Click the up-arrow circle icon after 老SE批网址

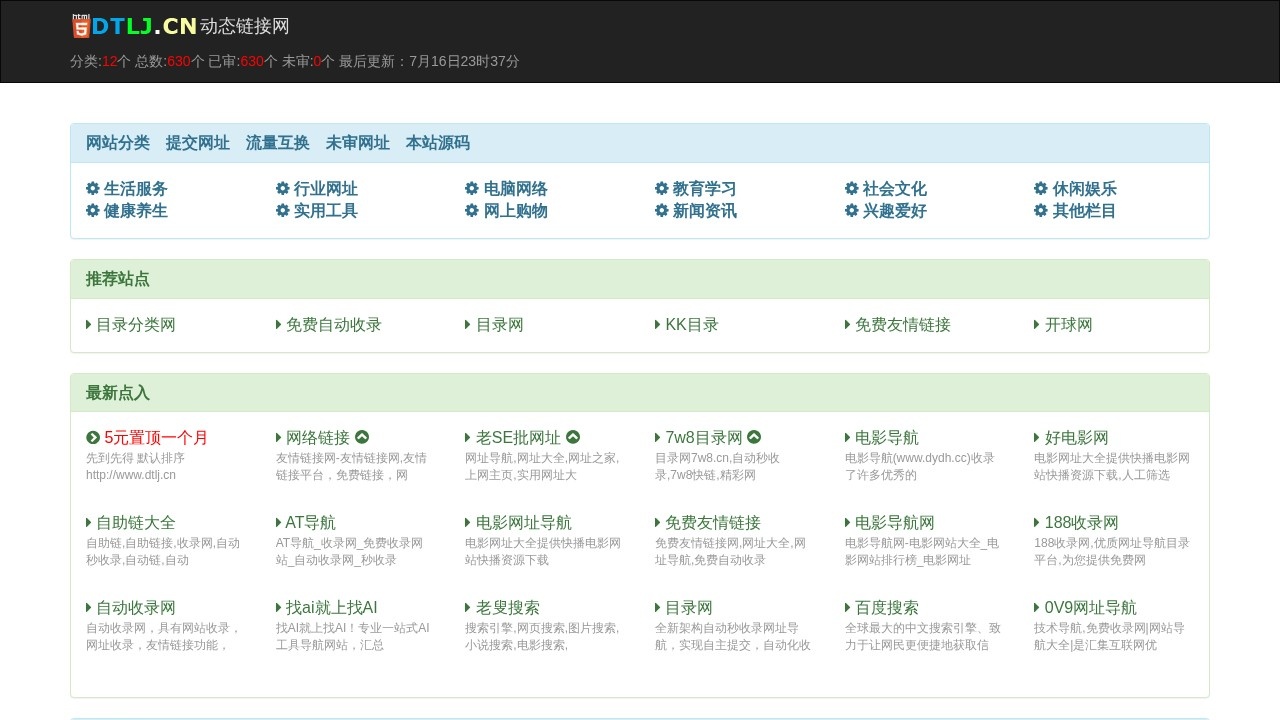click(573, 437)
